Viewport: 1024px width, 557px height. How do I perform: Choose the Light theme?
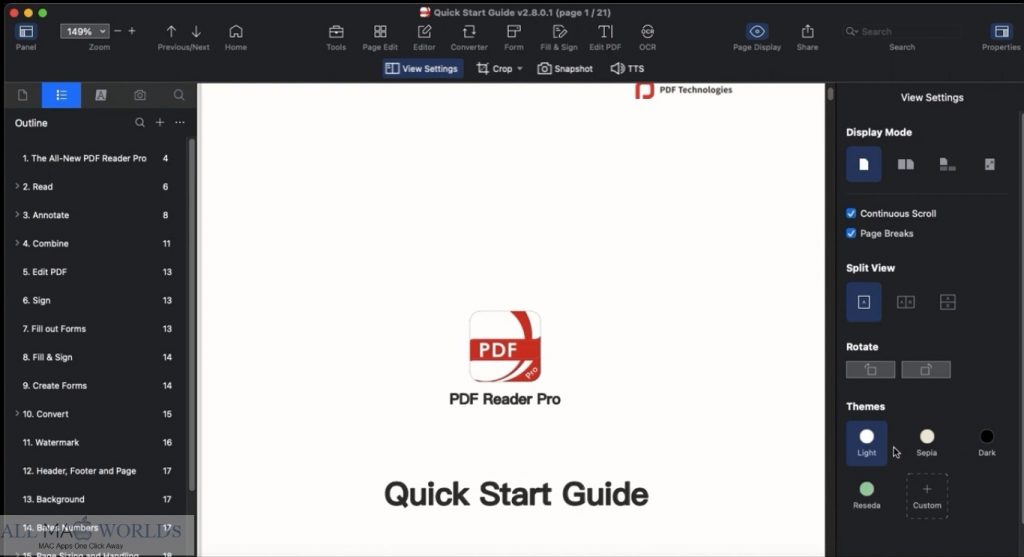pyautogui.click(x=867, y=443)
